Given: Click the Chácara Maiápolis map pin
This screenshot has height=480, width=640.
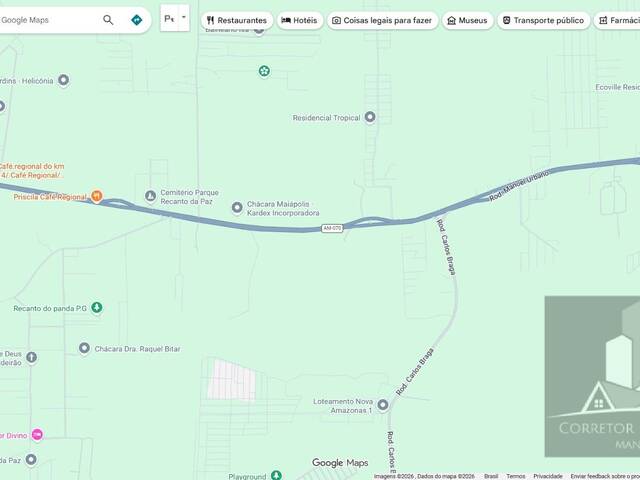Looking at the screenshot, I should coord(237,208).
